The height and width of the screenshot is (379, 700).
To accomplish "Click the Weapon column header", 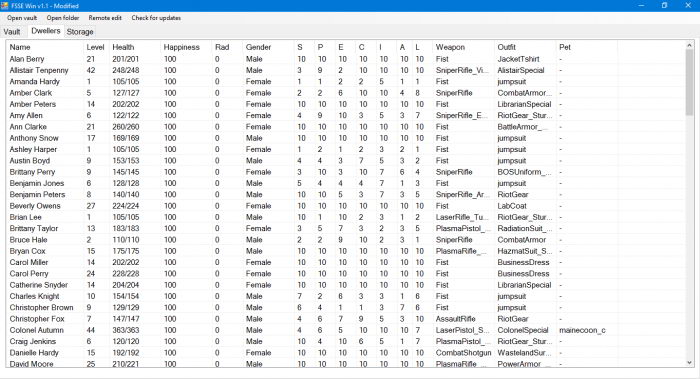I will (463, 47).
